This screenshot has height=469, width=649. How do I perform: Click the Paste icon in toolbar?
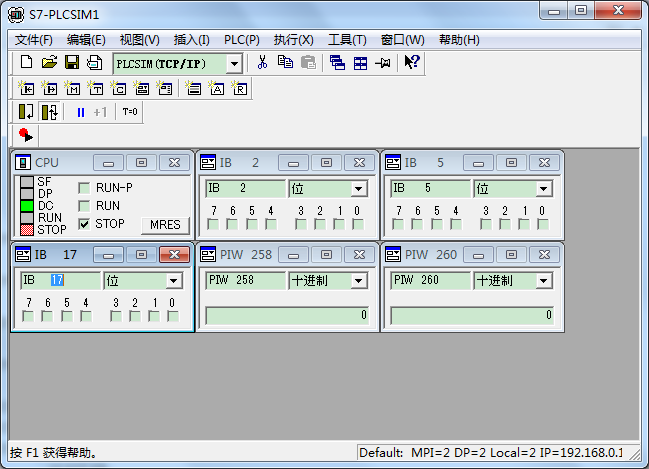point(308,63)
